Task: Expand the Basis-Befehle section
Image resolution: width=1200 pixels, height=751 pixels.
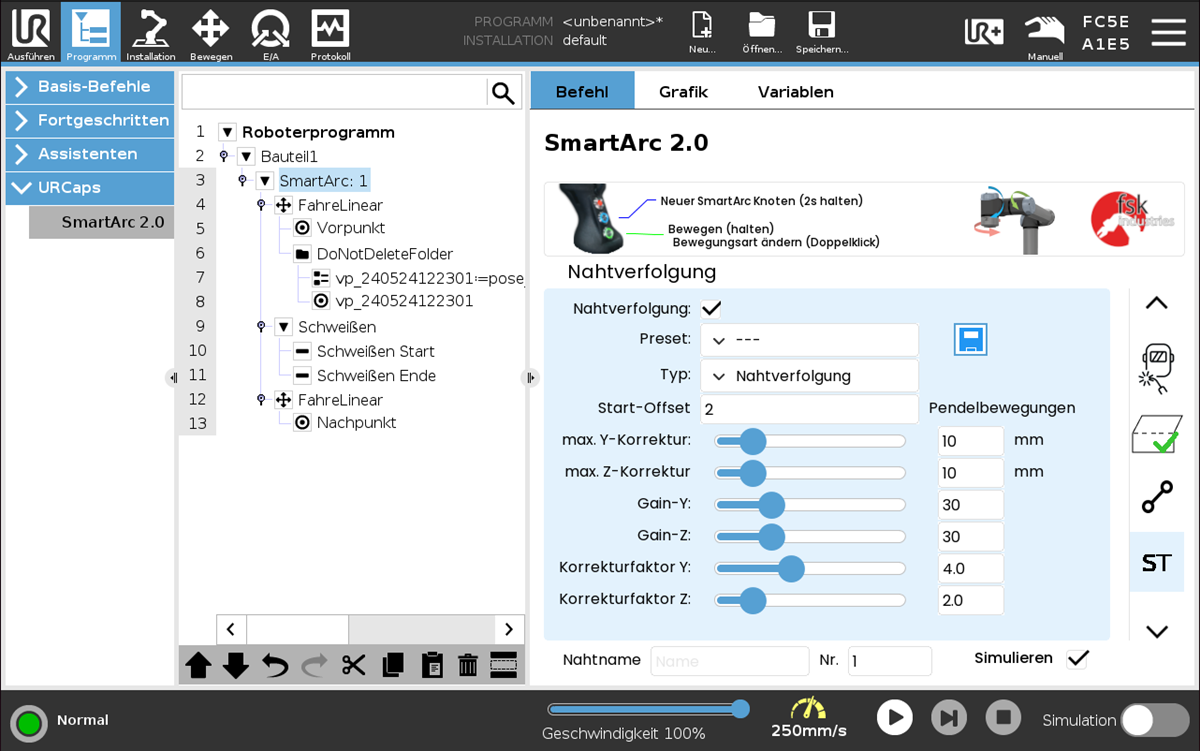Action: (x=90, y=87)
